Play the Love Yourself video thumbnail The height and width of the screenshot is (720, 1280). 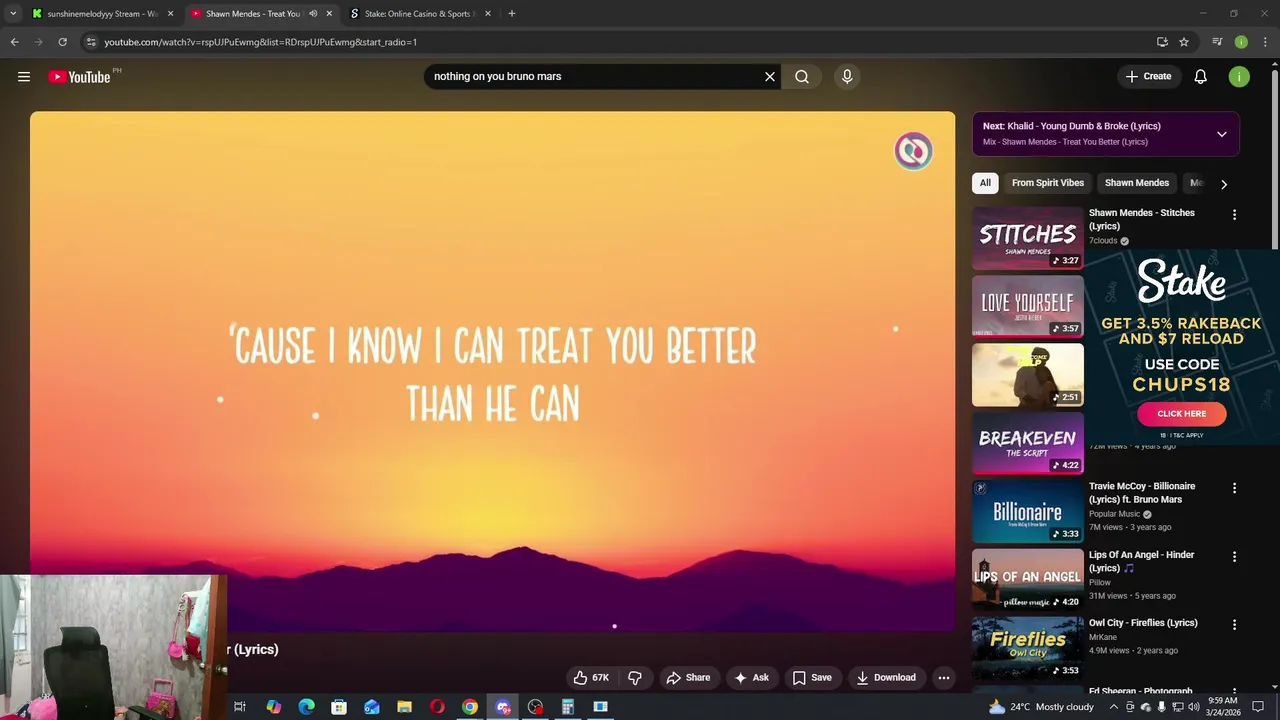pyautogui.click(x=1028, y=306)
